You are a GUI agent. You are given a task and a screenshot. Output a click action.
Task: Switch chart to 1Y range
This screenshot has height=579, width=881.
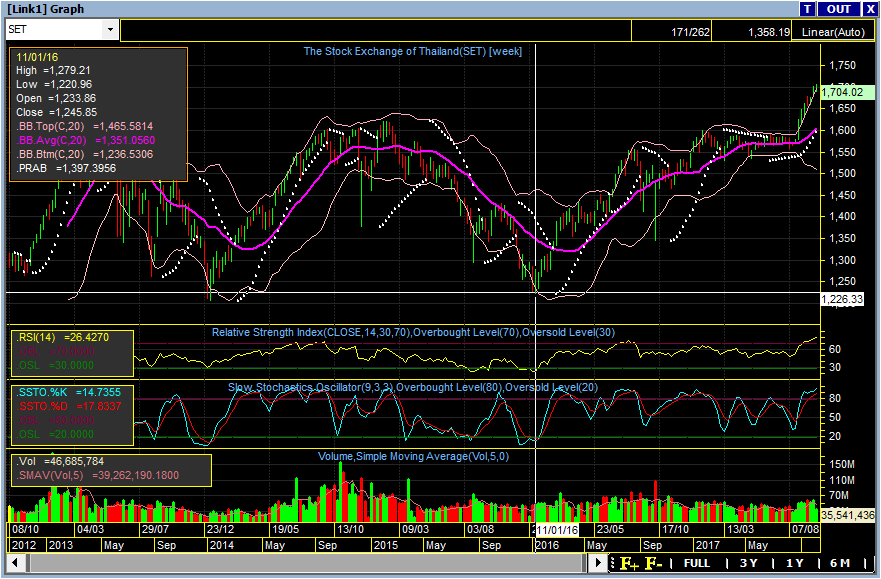794,564
